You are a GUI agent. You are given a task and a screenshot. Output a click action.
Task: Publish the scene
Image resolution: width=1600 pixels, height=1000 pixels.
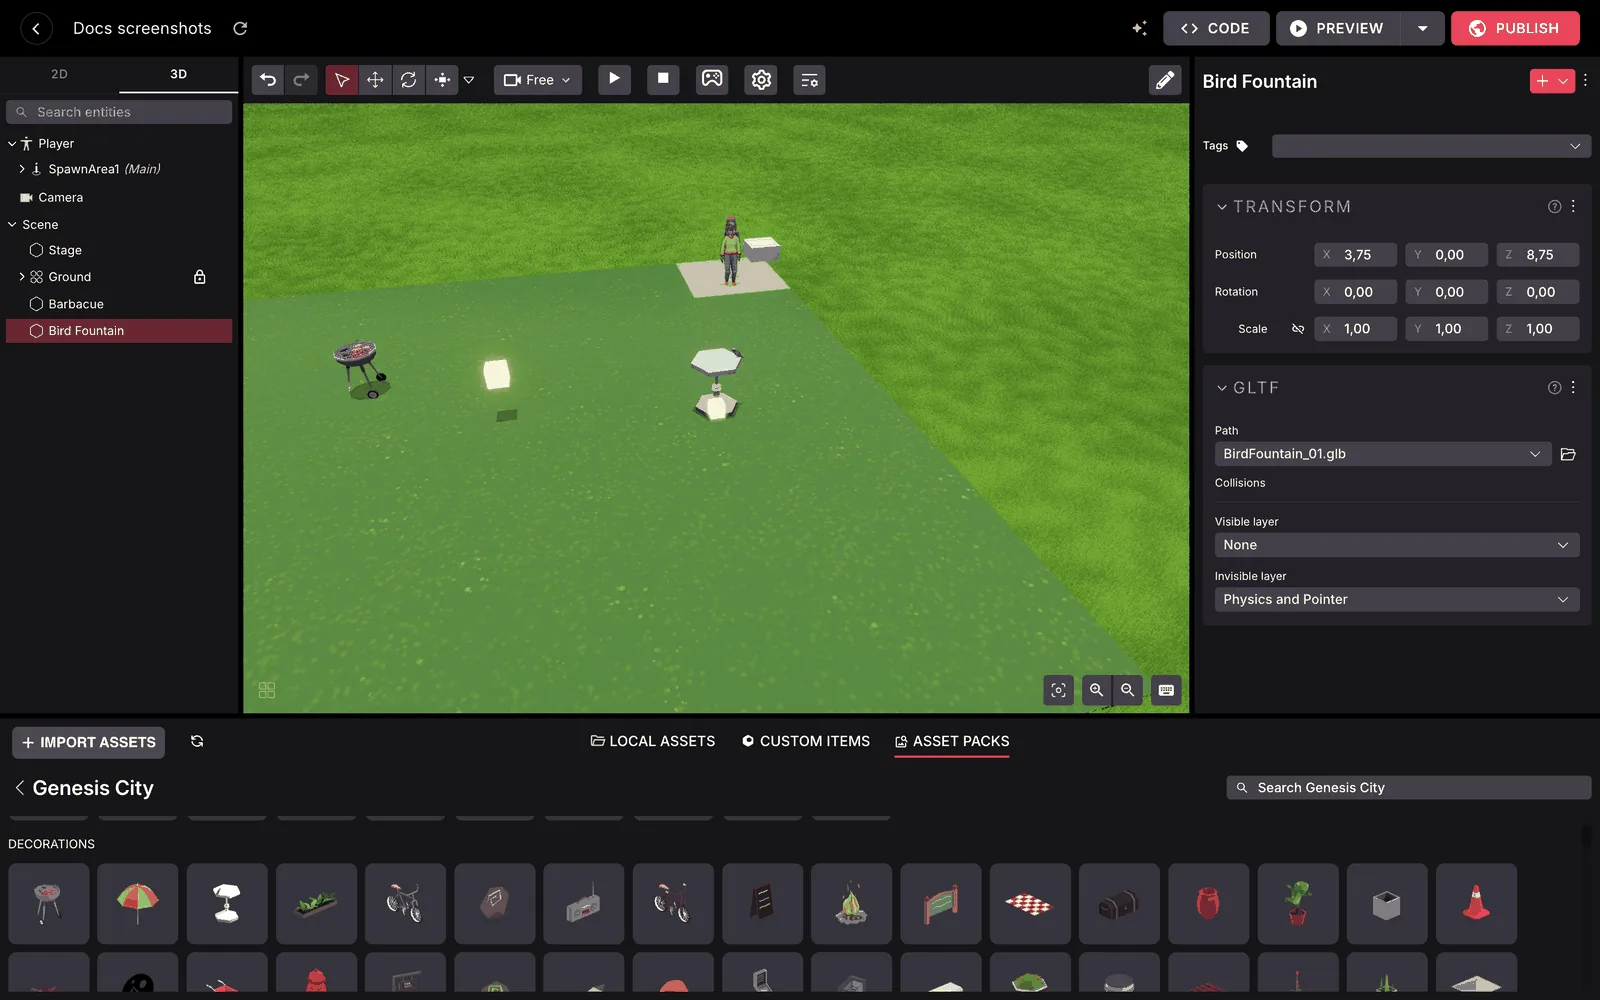1515,28
